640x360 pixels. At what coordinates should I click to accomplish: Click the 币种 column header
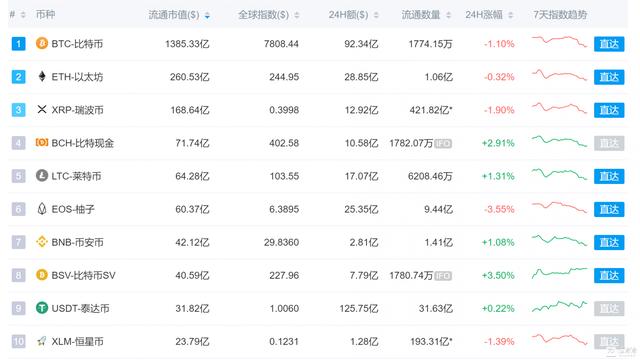point(45,15)
